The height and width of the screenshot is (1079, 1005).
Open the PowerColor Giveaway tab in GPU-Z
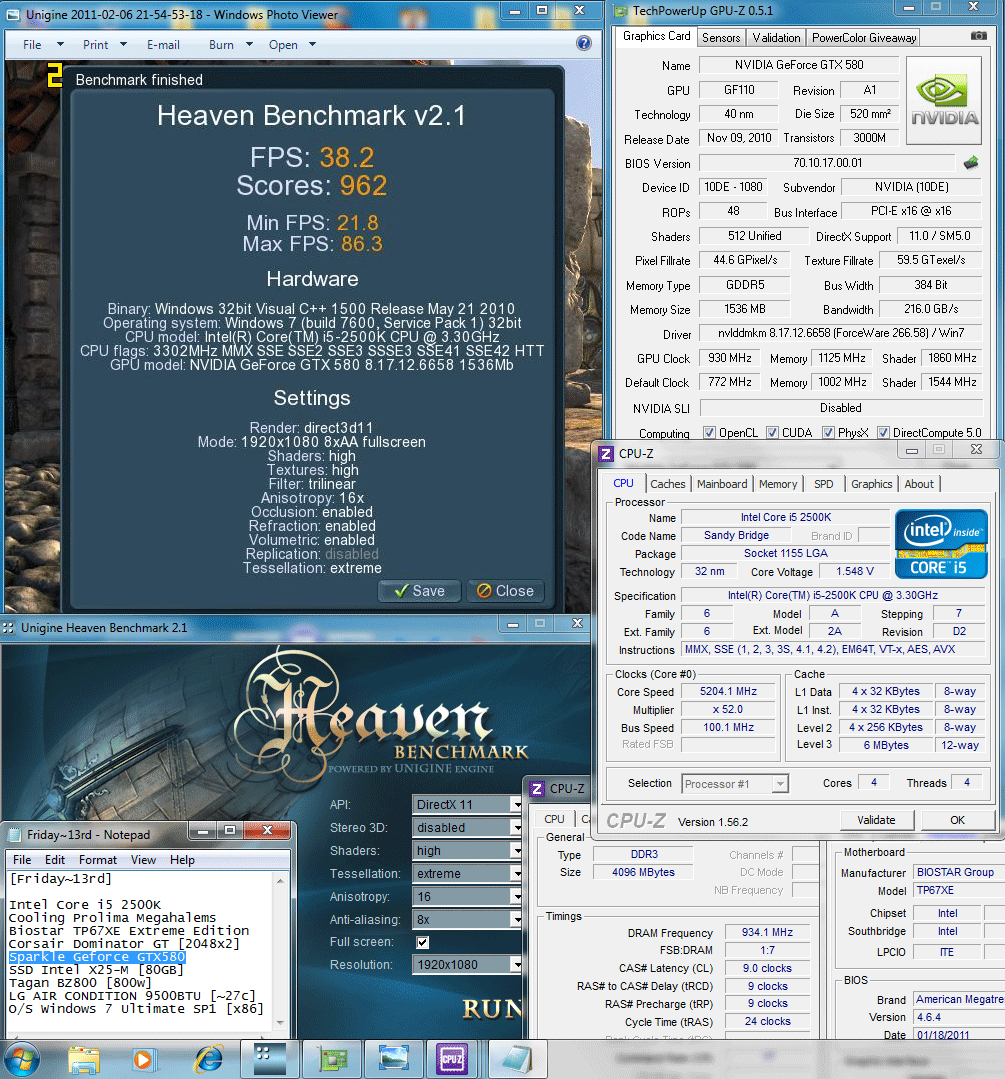864,38
